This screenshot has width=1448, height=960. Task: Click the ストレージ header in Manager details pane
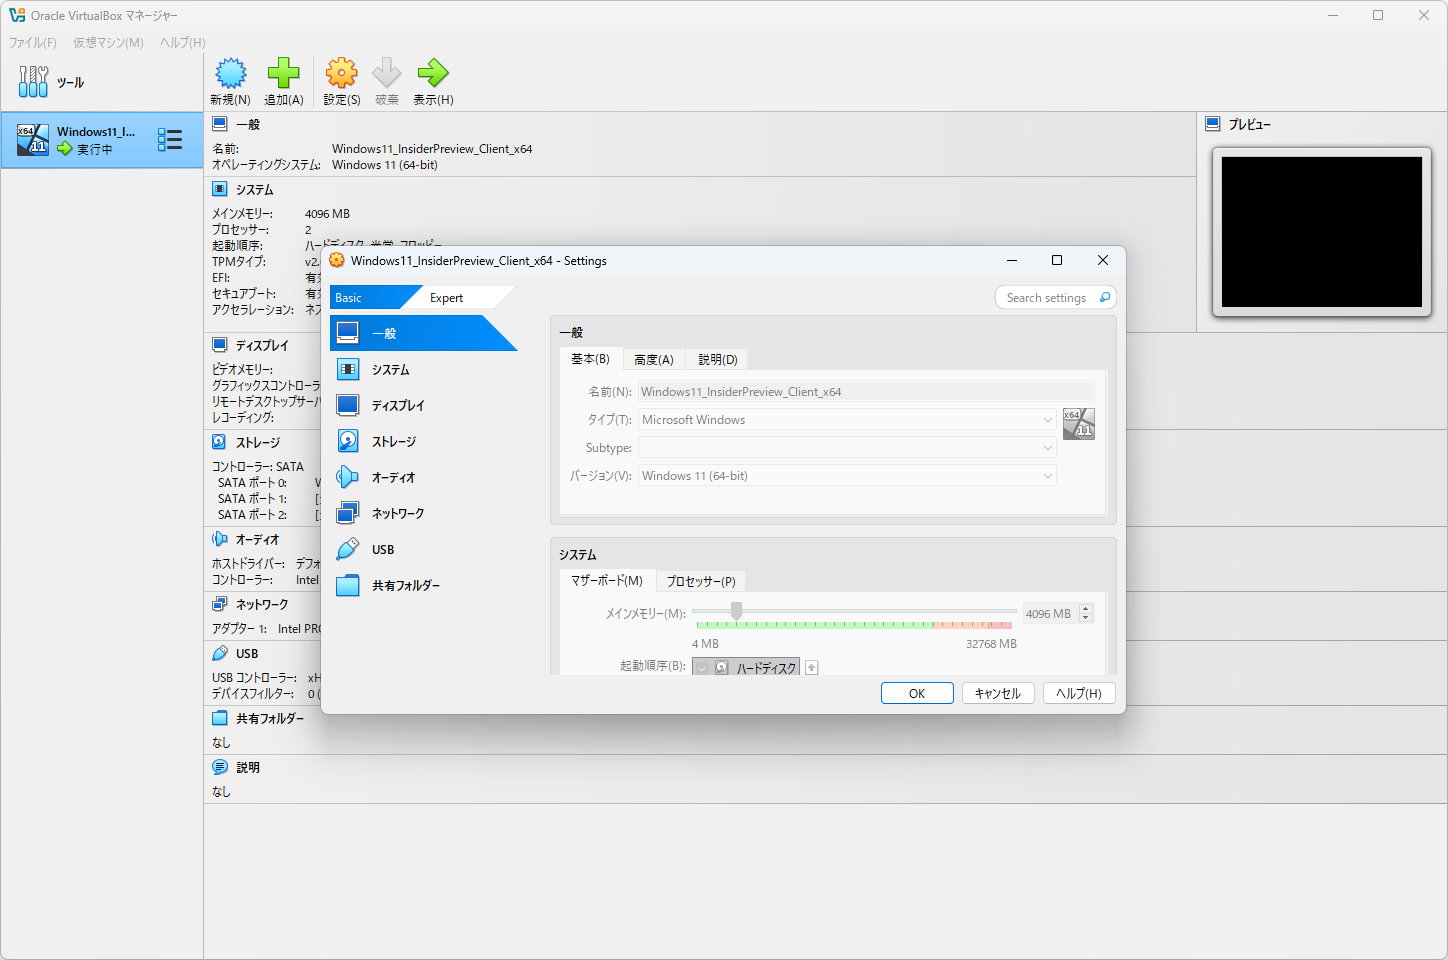[x=258, y=442]
